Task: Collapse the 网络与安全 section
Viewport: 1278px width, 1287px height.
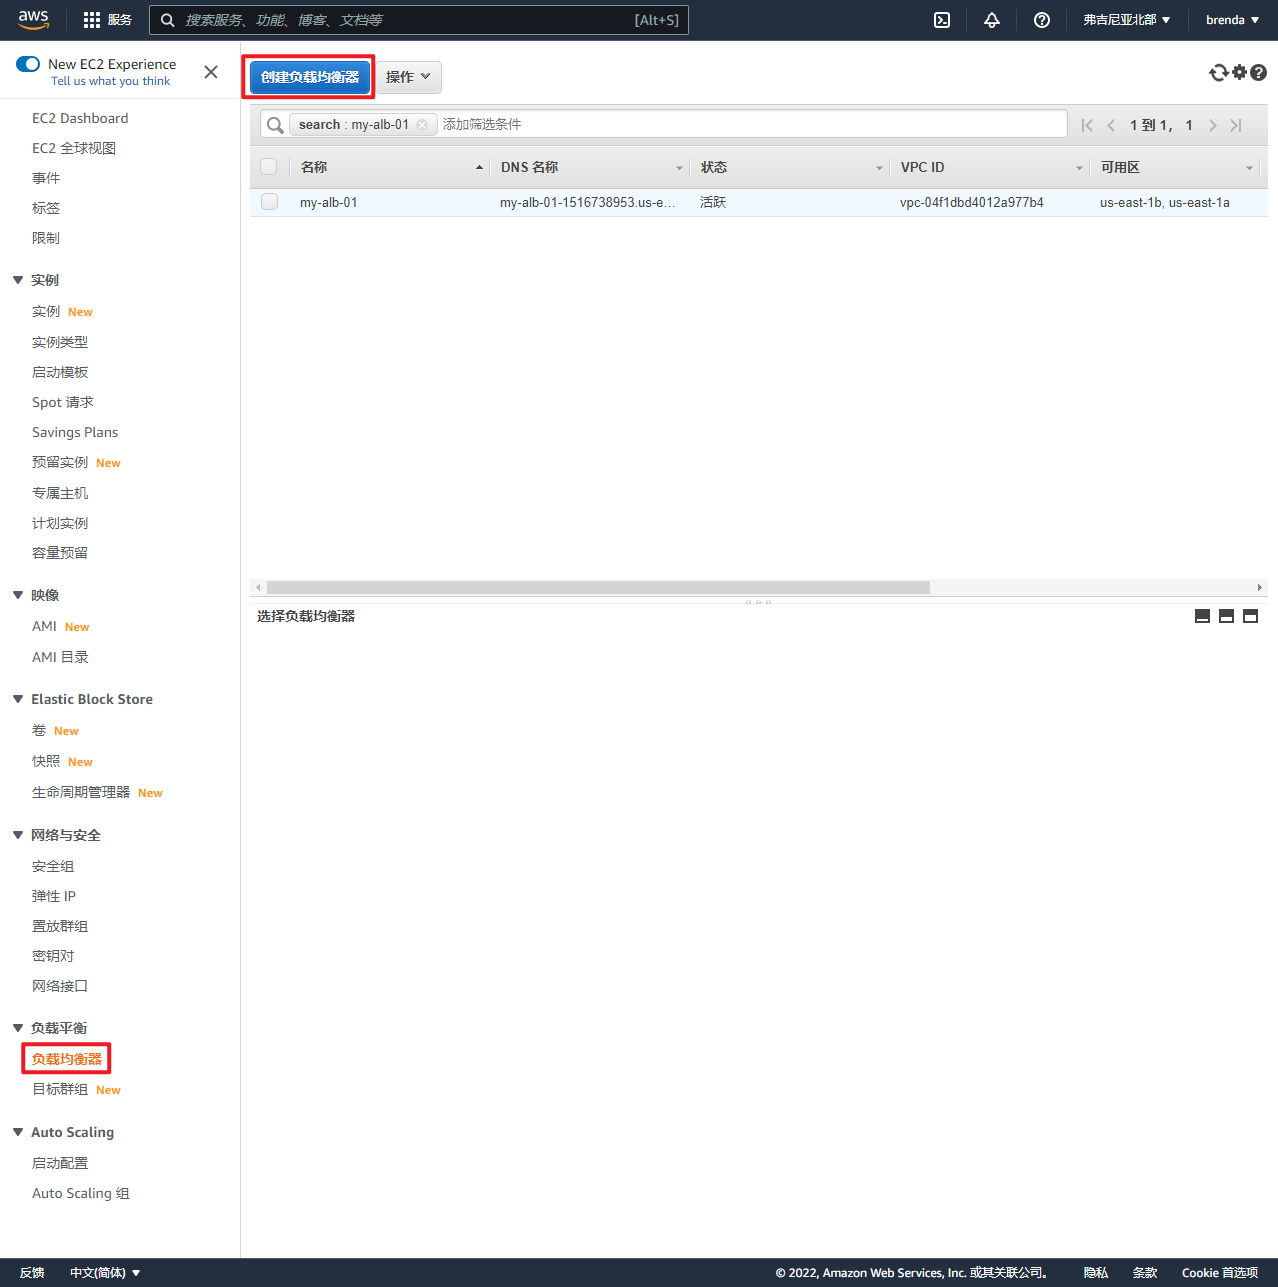Action: click(18, 835)
